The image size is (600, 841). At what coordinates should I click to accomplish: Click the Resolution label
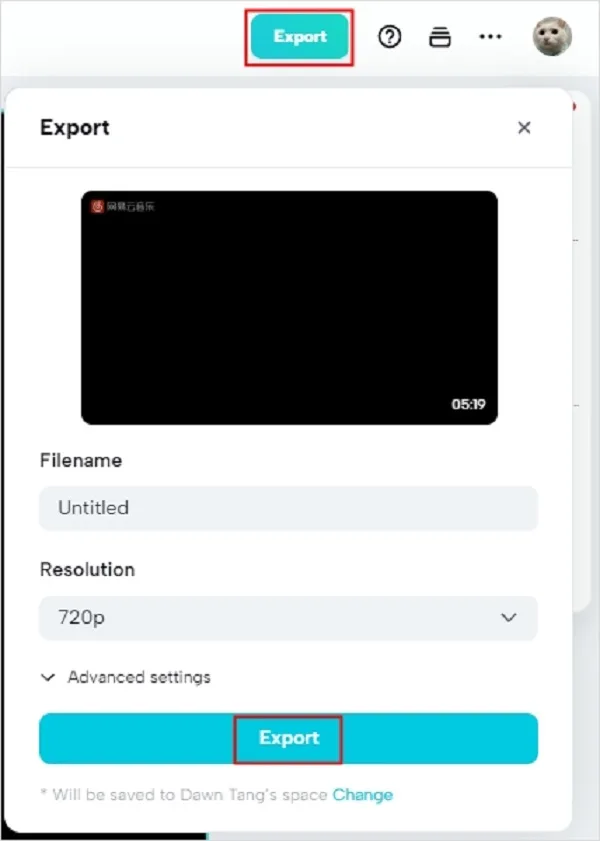pyautogui.click(x=87, y=570)
